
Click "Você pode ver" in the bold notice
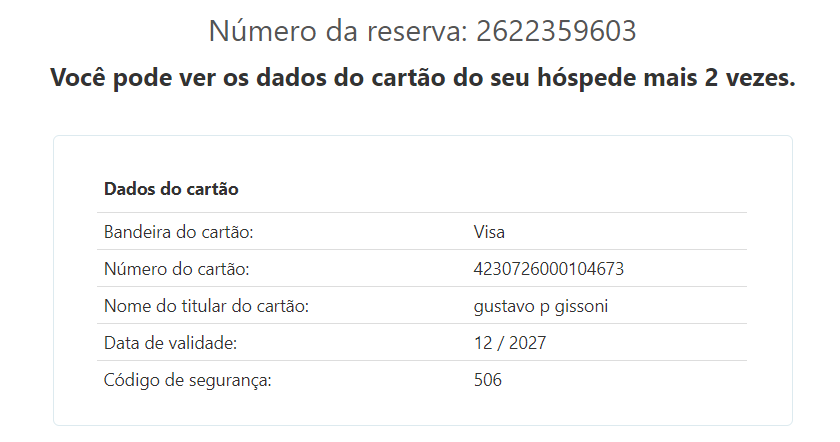coord(119,79)
